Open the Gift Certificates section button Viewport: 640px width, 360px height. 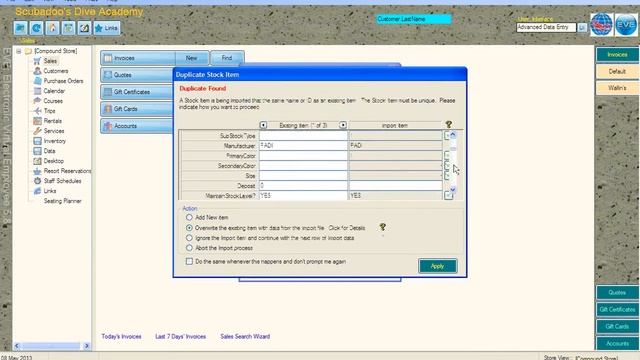point(137,92)
